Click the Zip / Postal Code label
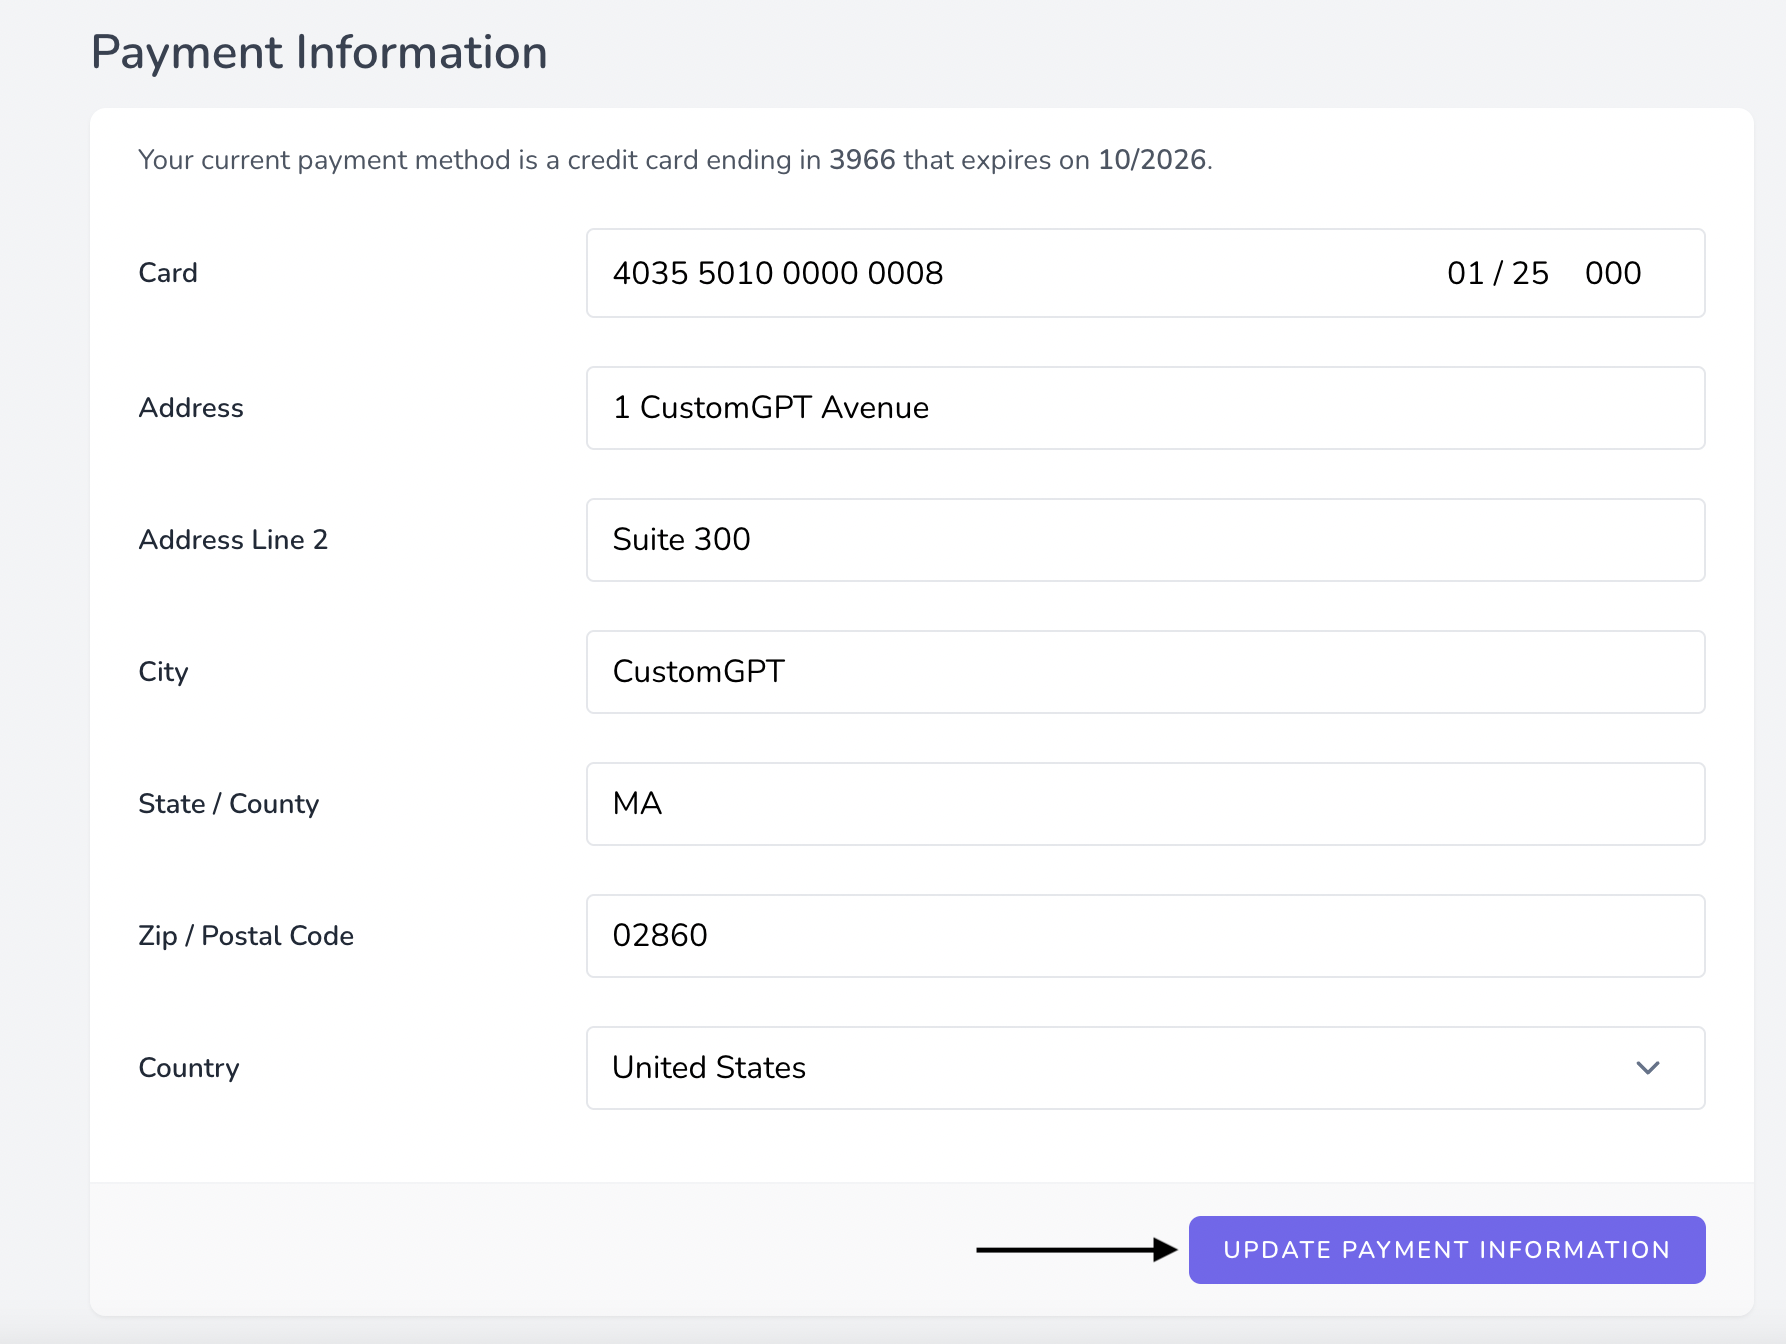Screen dimensions: 1786x1344 [246, 936]
